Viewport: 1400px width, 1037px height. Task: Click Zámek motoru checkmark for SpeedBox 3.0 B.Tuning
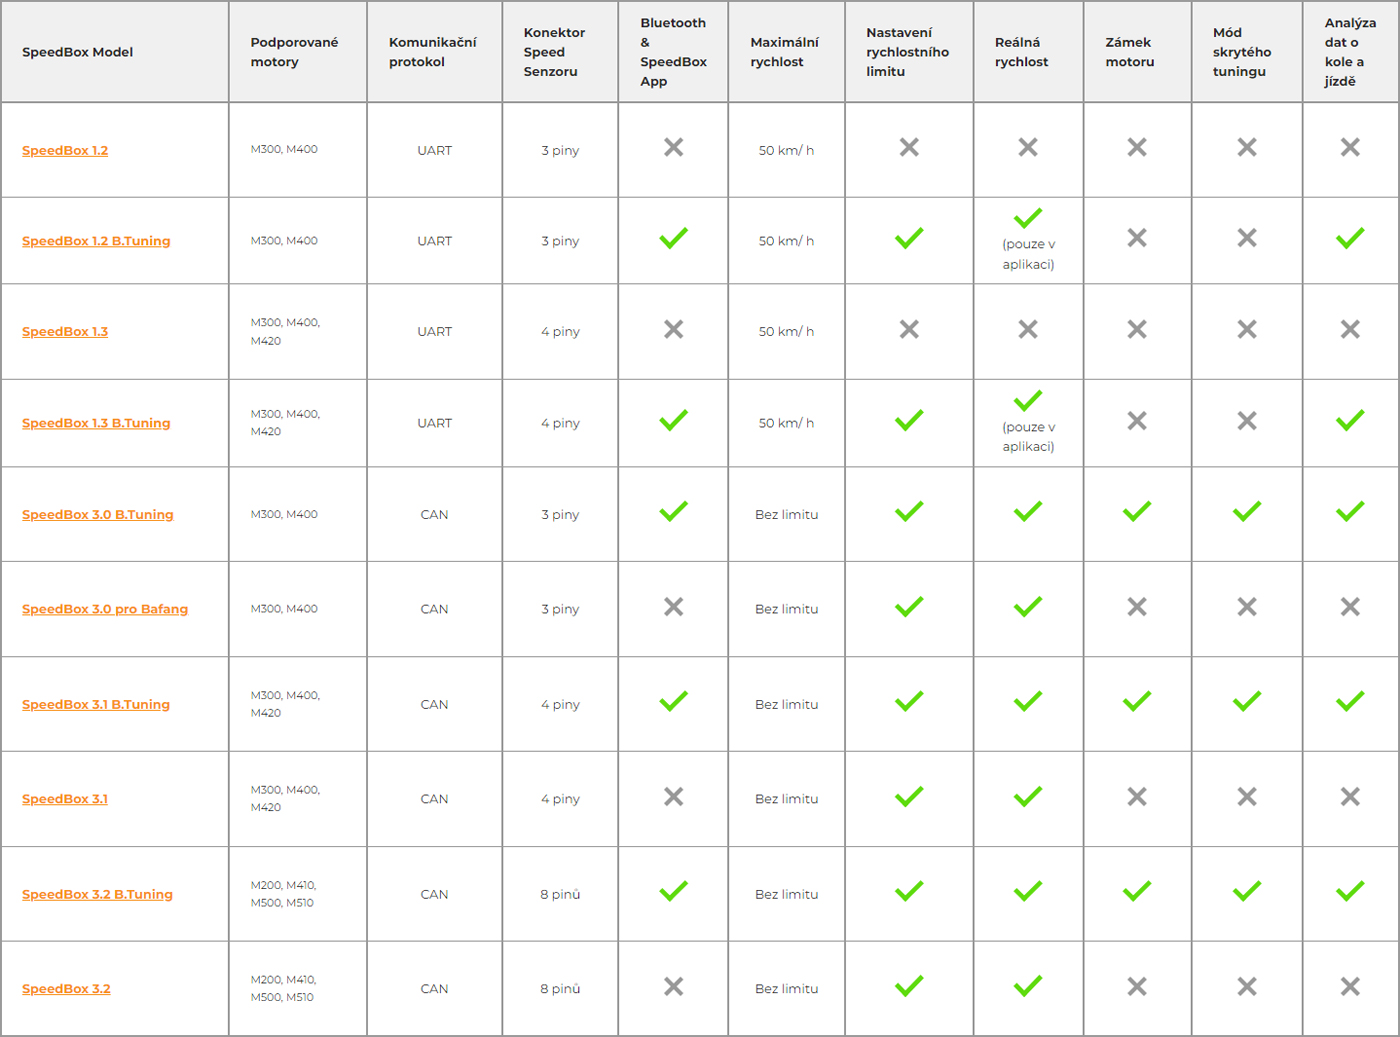[1137, 511]
